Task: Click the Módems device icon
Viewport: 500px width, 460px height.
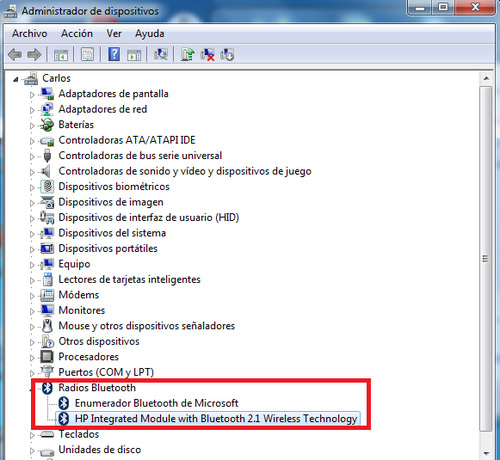Action: [47, 295]
